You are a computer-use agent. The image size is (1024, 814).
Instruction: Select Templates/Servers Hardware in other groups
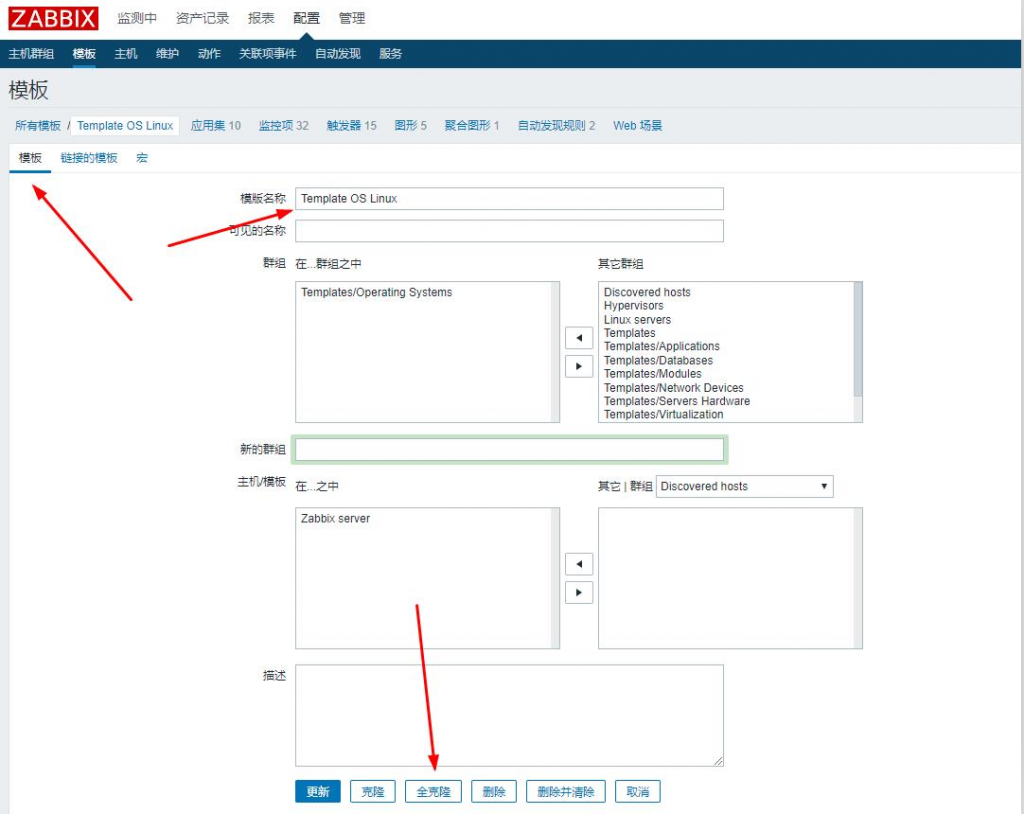677,401
